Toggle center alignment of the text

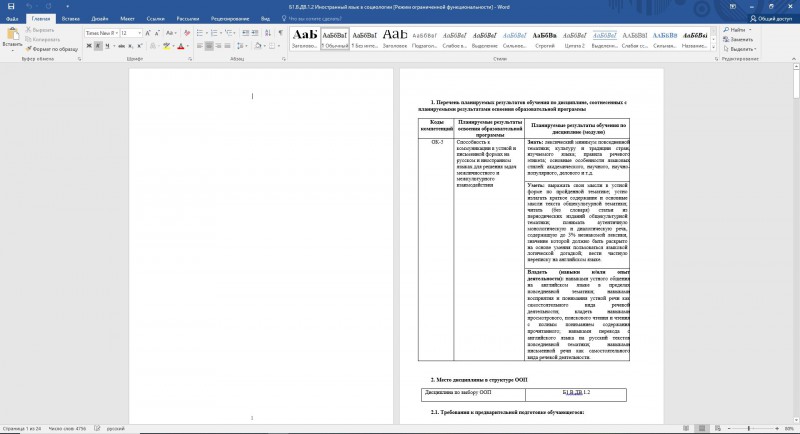(209, 46)
